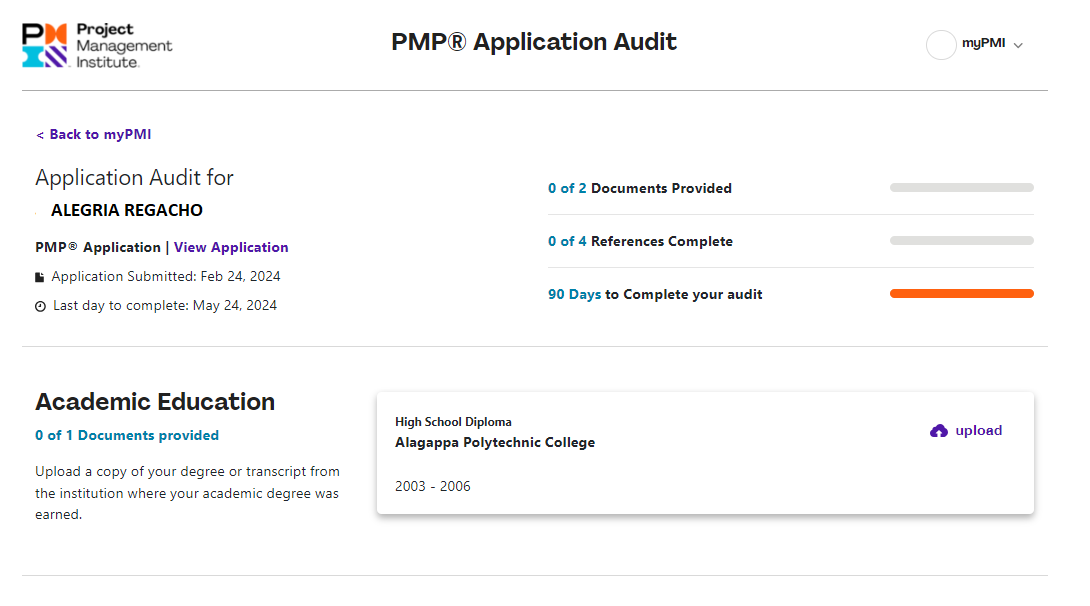
Task: Click the 90 Days to Complete text
Action: (x=655, y=294)
